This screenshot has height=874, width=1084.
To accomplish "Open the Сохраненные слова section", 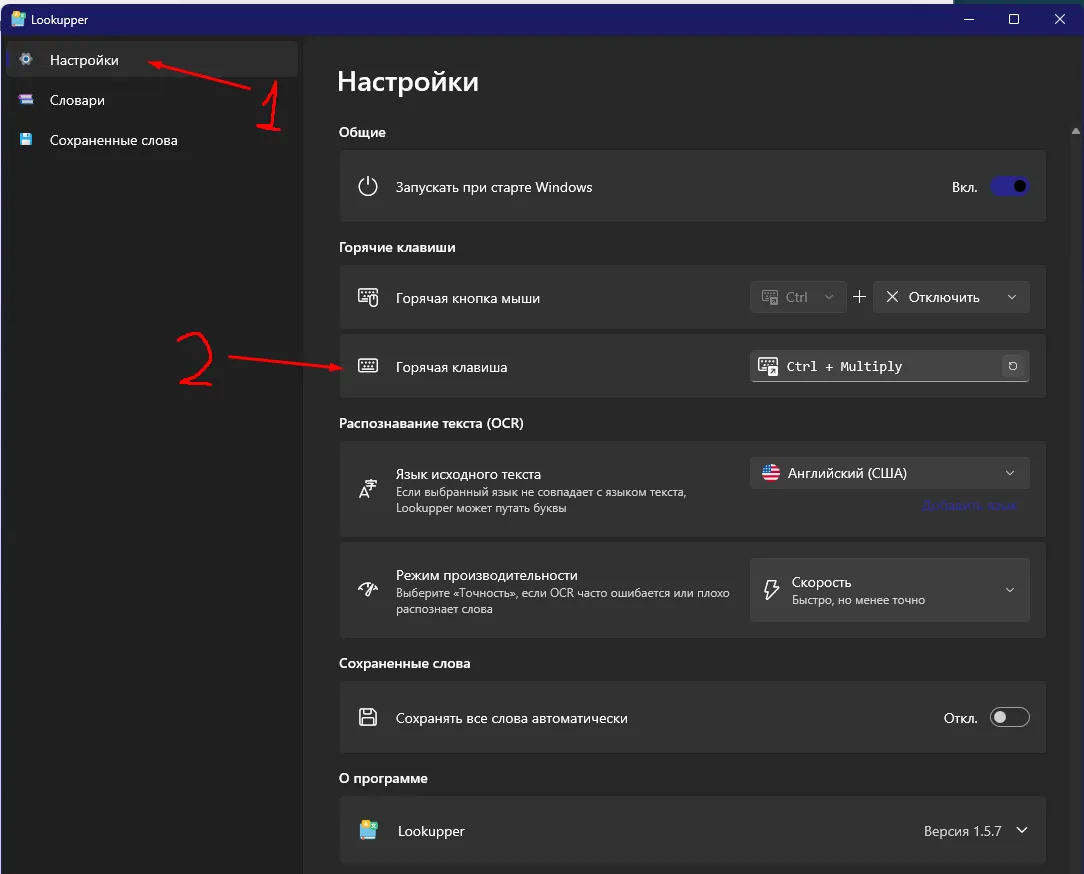I will [x=113, y=140].
